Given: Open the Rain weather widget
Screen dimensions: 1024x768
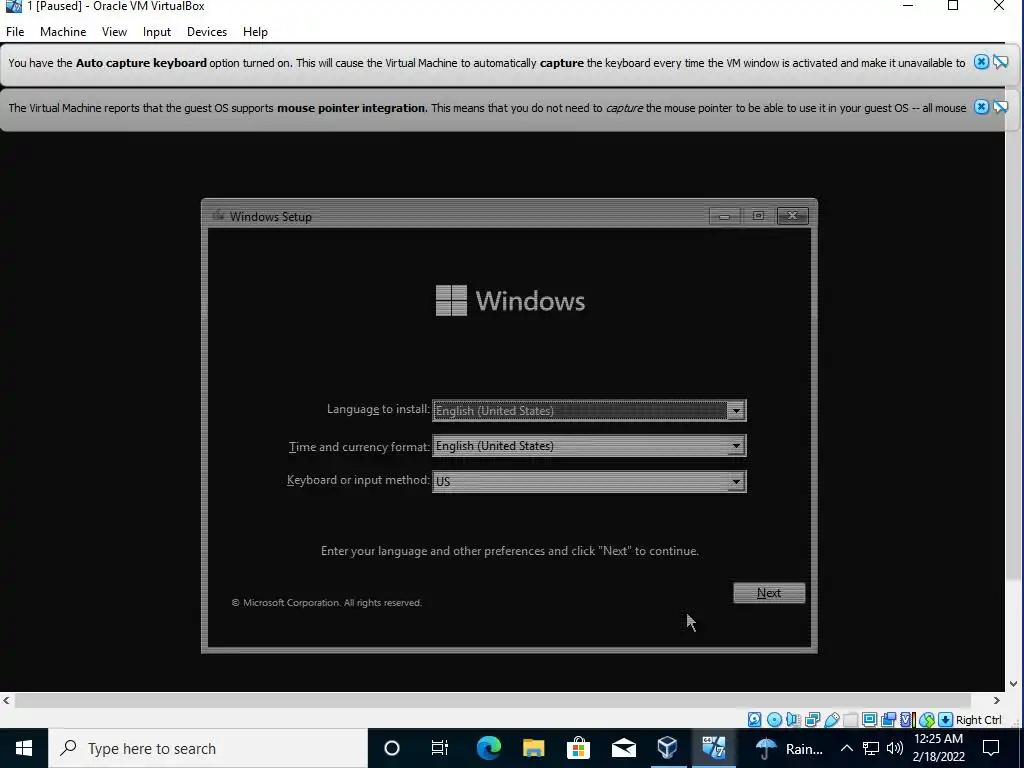Looking at the screenshot, I should click(x=790, y=748).
